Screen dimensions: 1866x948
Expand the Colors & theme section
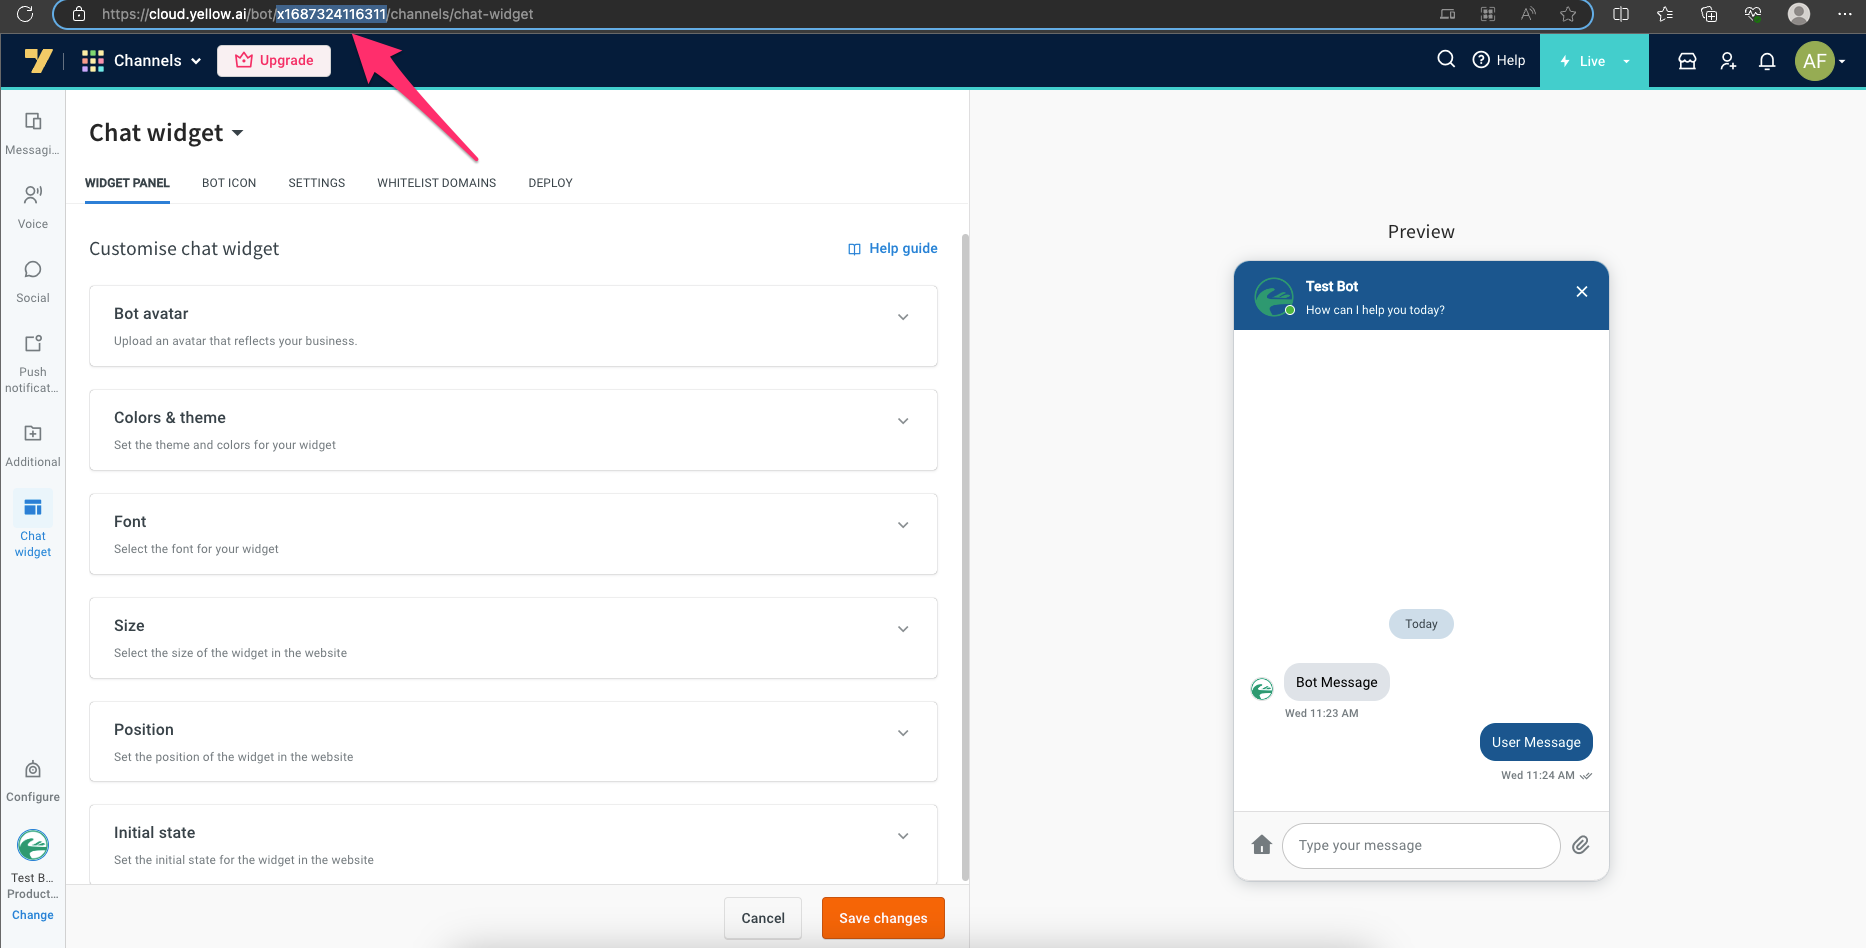click(x=513, y=430)
